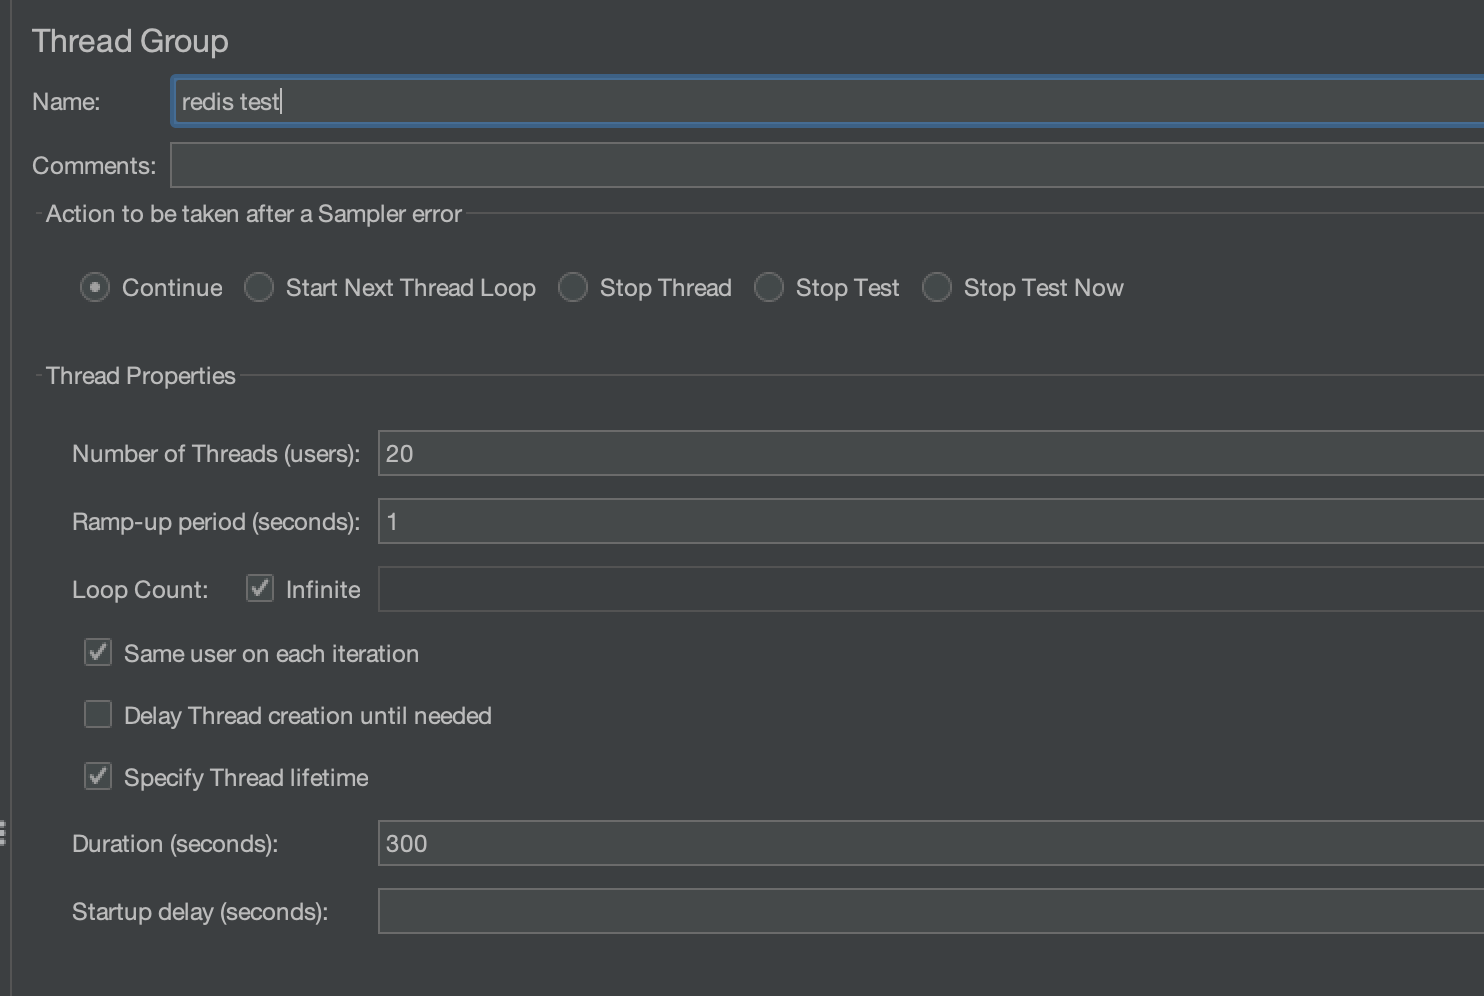This screenshot has height=996, width=1484.
Task: Click the Action after Sampler error section label
Action: tap(252, 213)
